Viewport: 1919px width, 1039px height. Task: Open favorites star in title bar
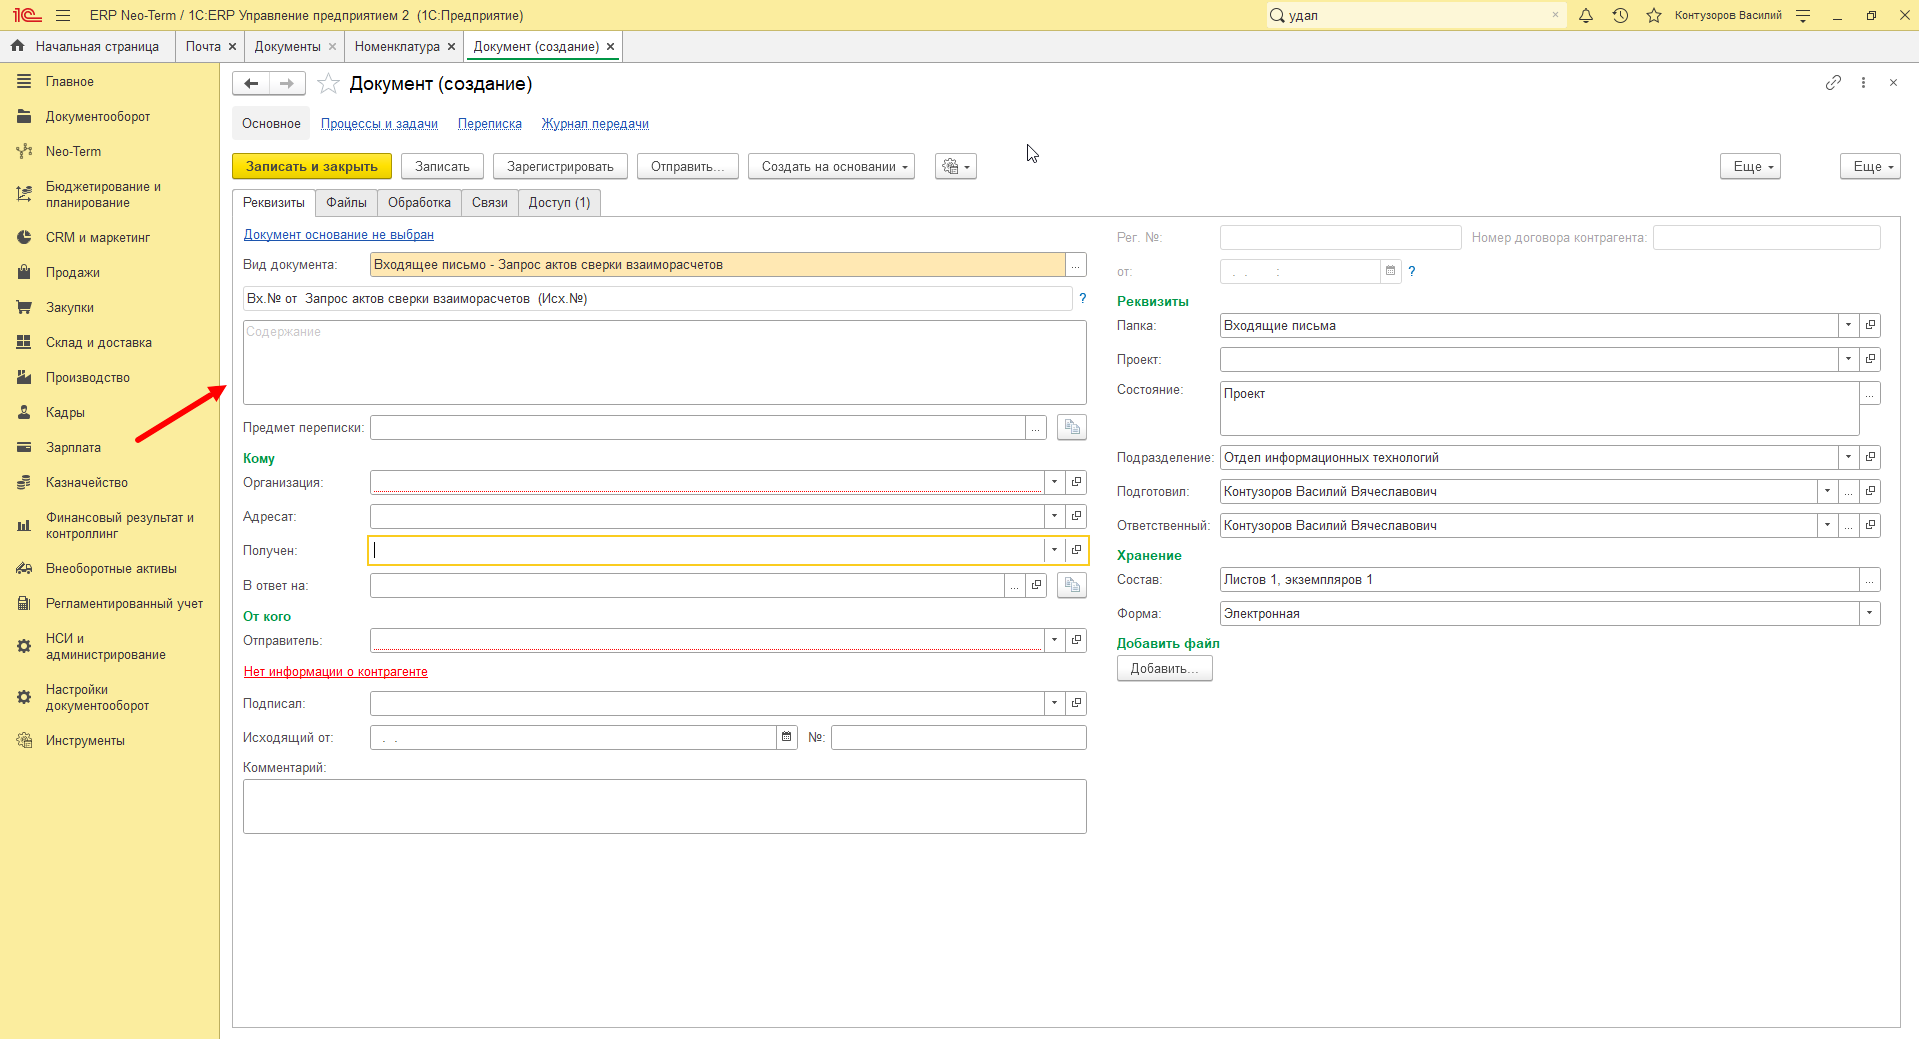(1654, 15)
